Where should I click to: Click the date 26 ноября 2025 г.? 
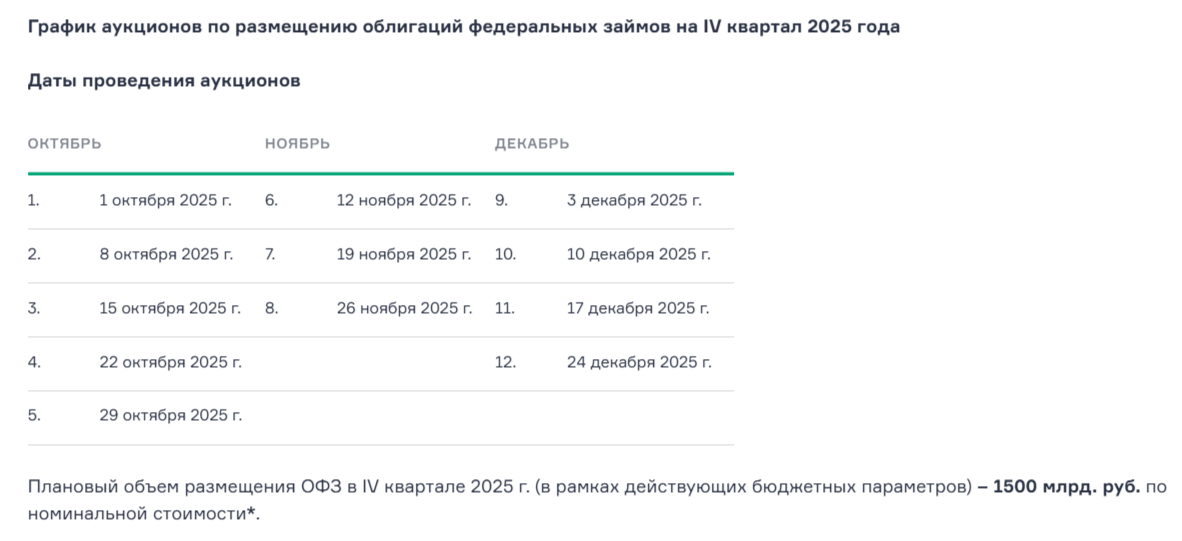coord(404,308)
